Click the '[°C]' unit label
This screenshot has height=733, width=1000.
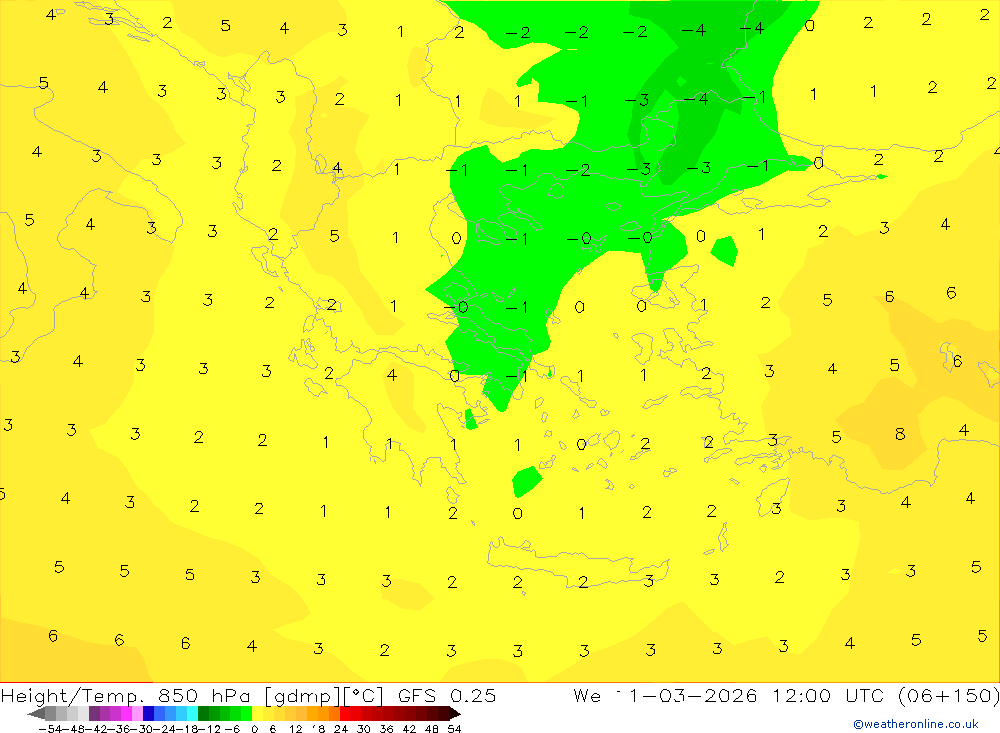point(364,696)
